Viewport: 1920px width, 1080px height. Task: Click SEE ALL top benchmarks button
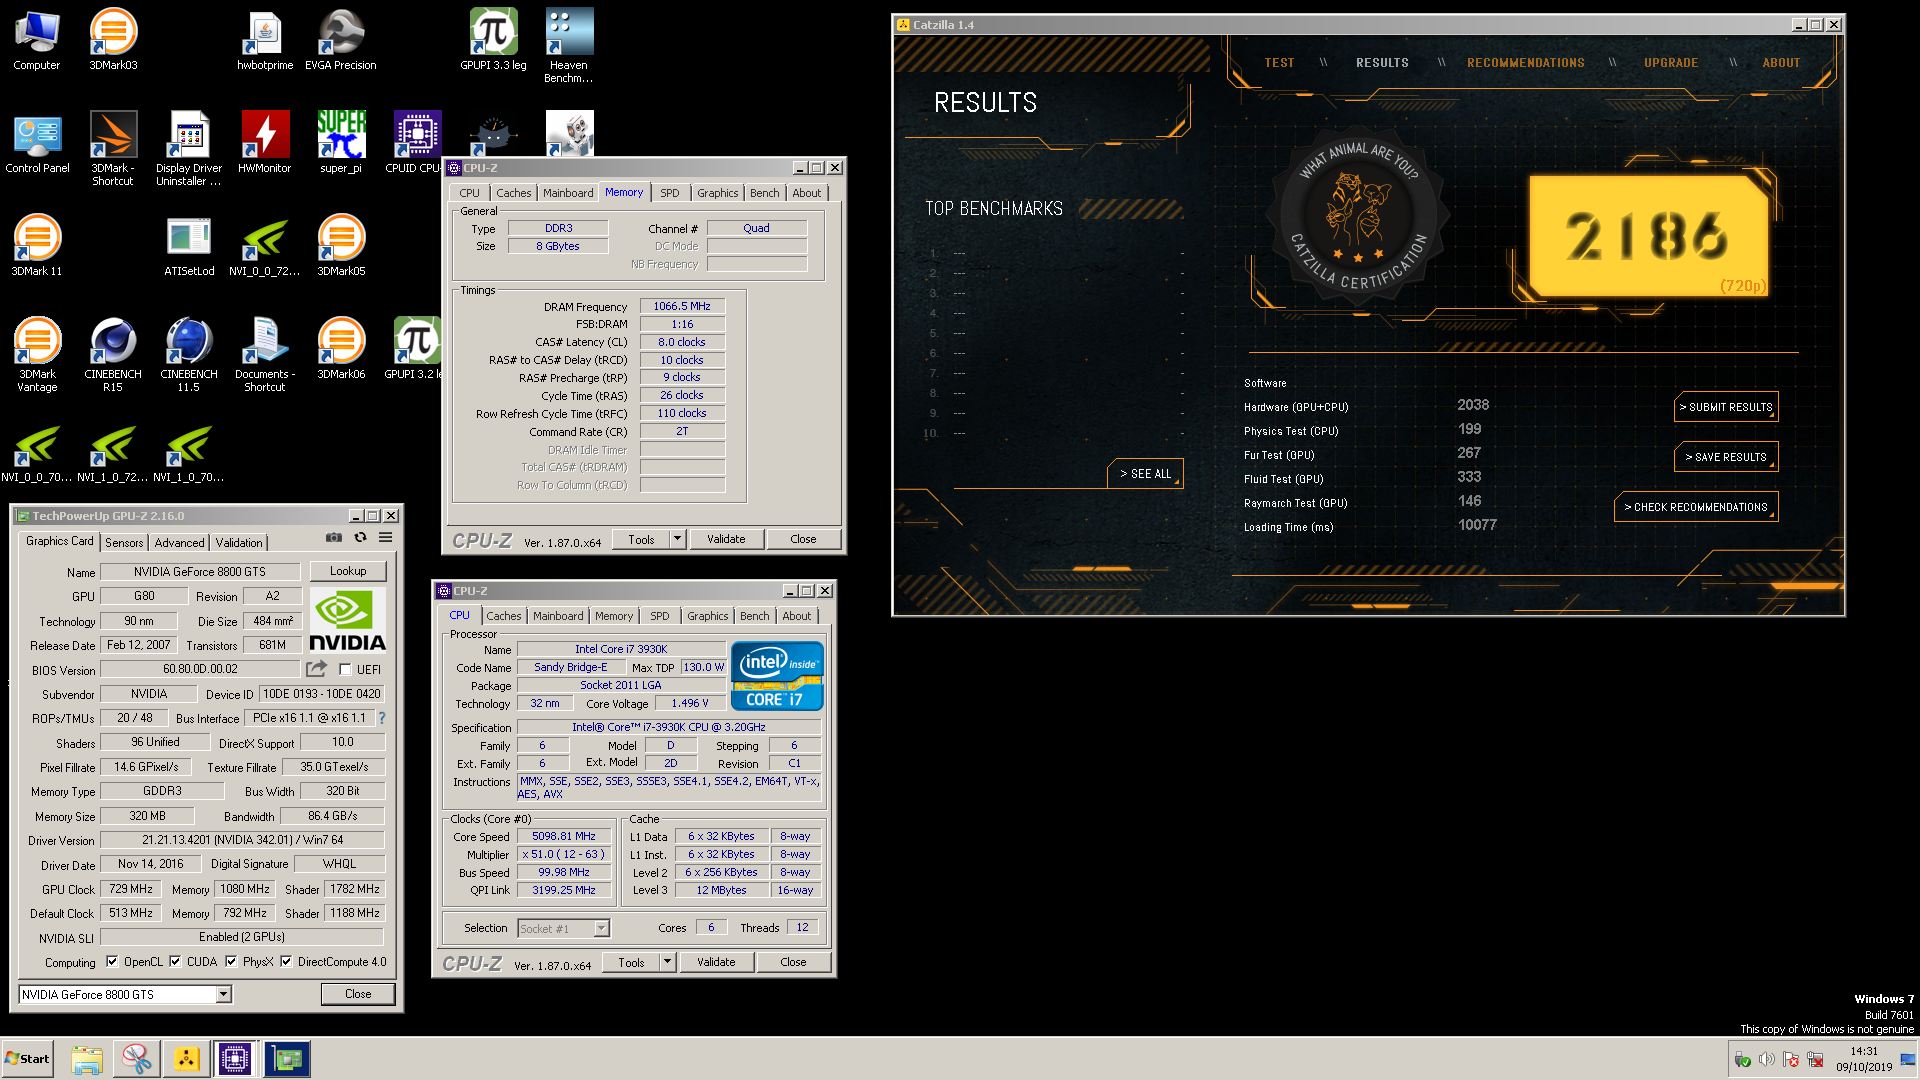(x=1145, y=474)
